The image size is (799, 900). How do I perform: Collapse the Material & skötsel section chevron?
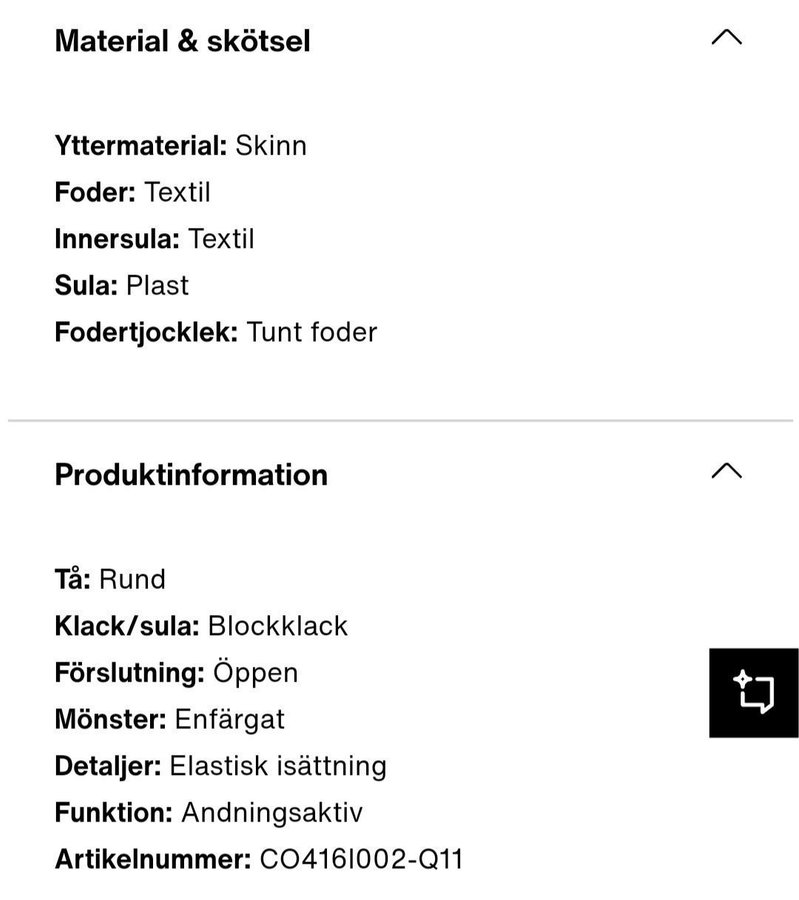(726, 38)
